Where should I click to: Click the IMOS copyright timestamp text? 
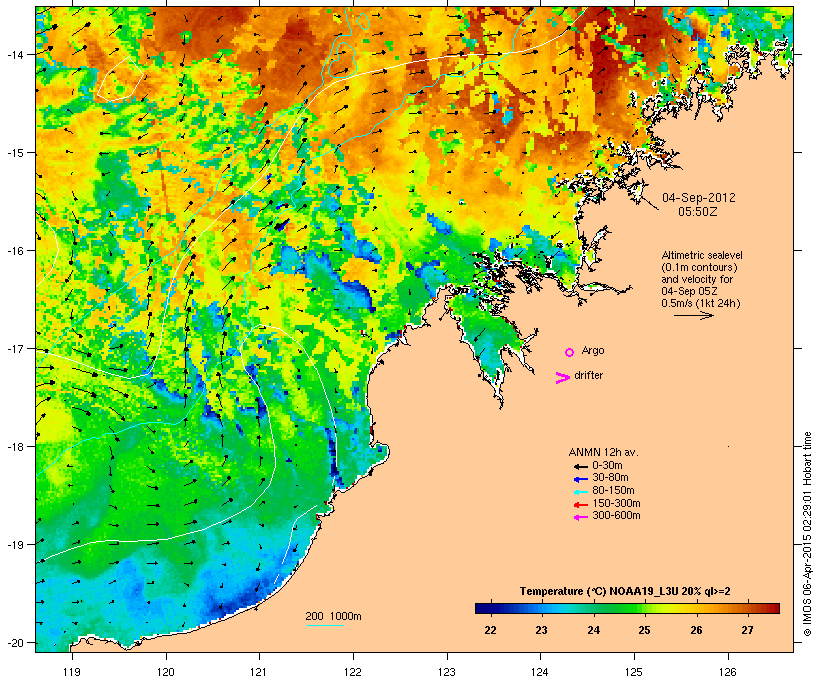[807, 534]
